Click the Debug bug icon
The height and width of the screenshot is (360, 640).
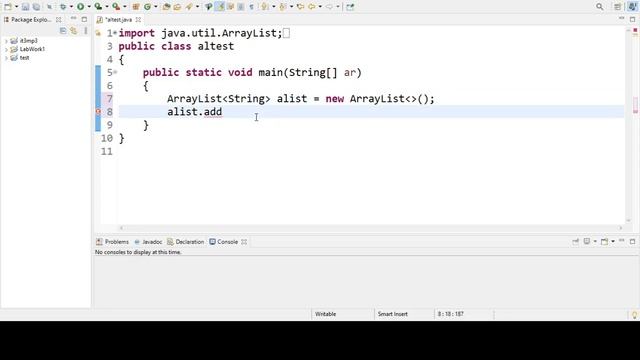coord(62,7)
